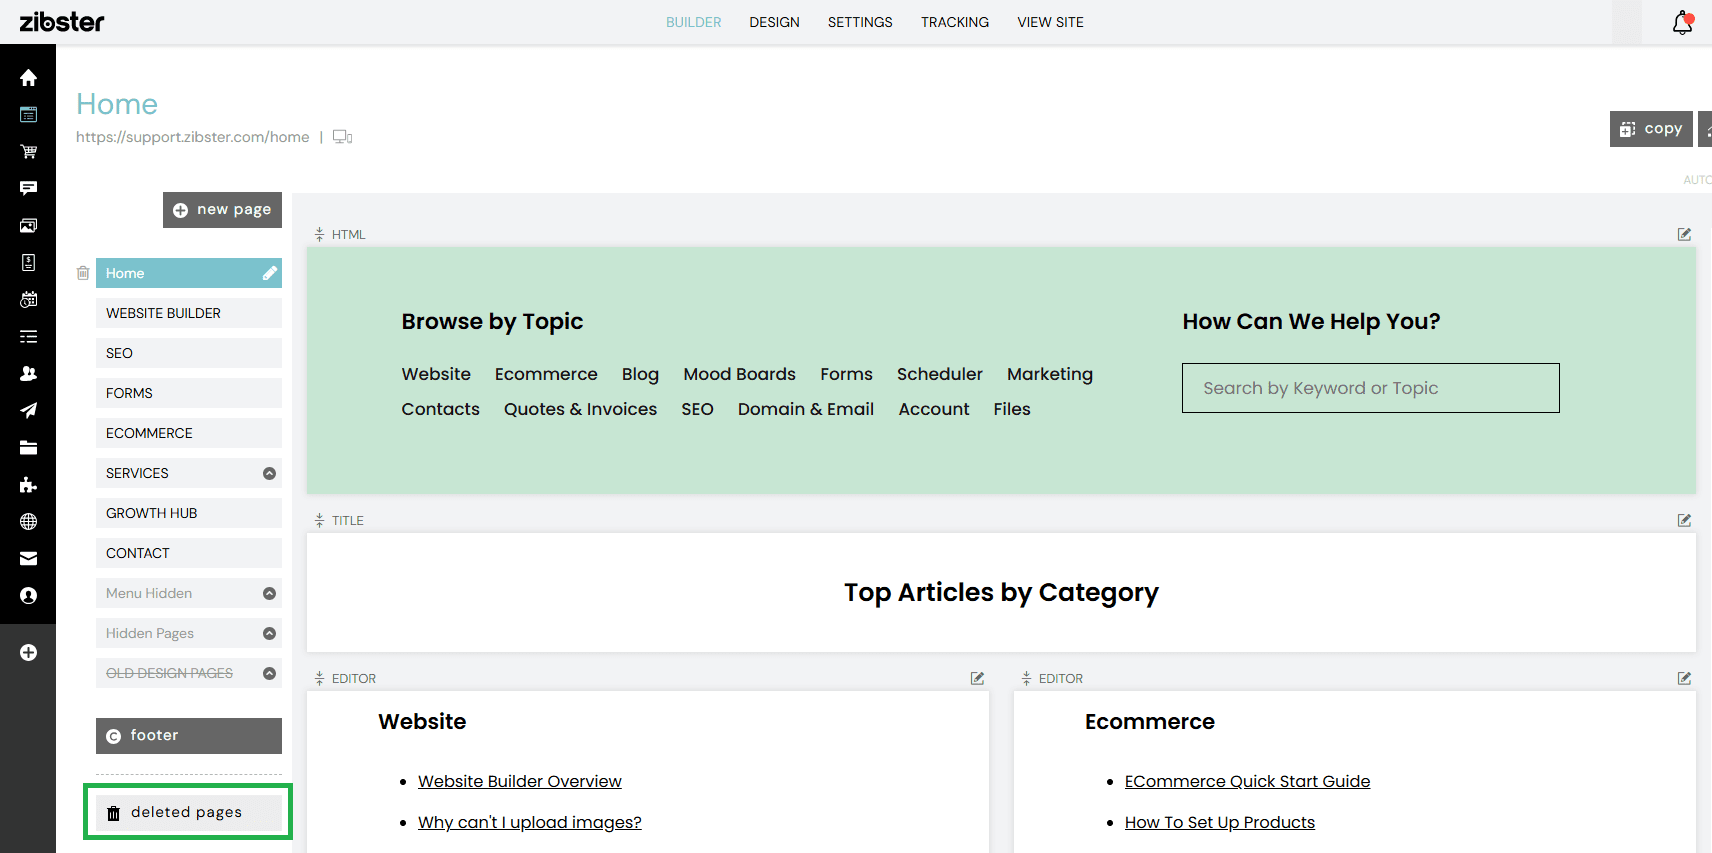Select the WEBSITE BUILDER page in the list

[189, 313]
